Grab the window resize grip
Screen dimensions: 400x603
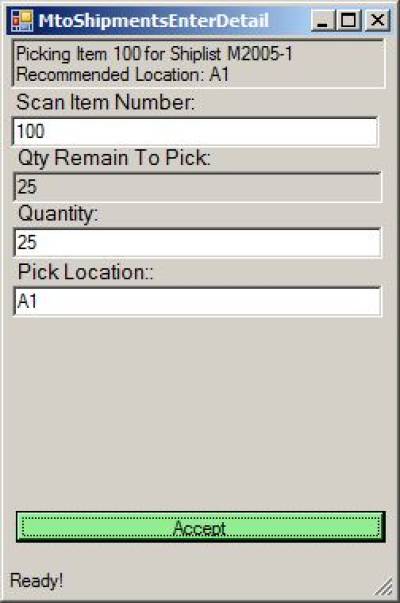click(x=384, y=587)
